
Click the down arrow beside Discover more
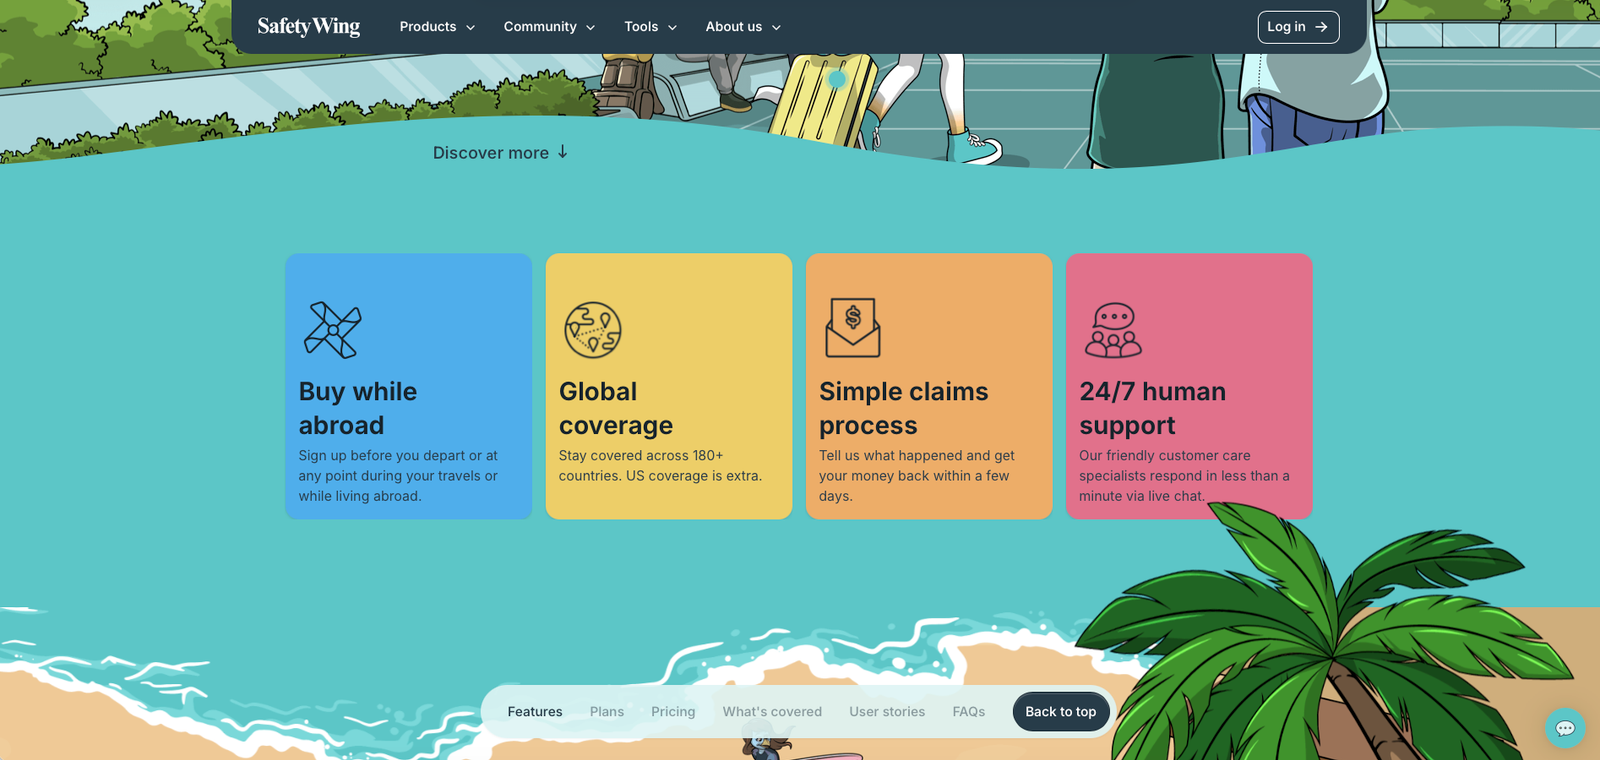click(562, 152)
